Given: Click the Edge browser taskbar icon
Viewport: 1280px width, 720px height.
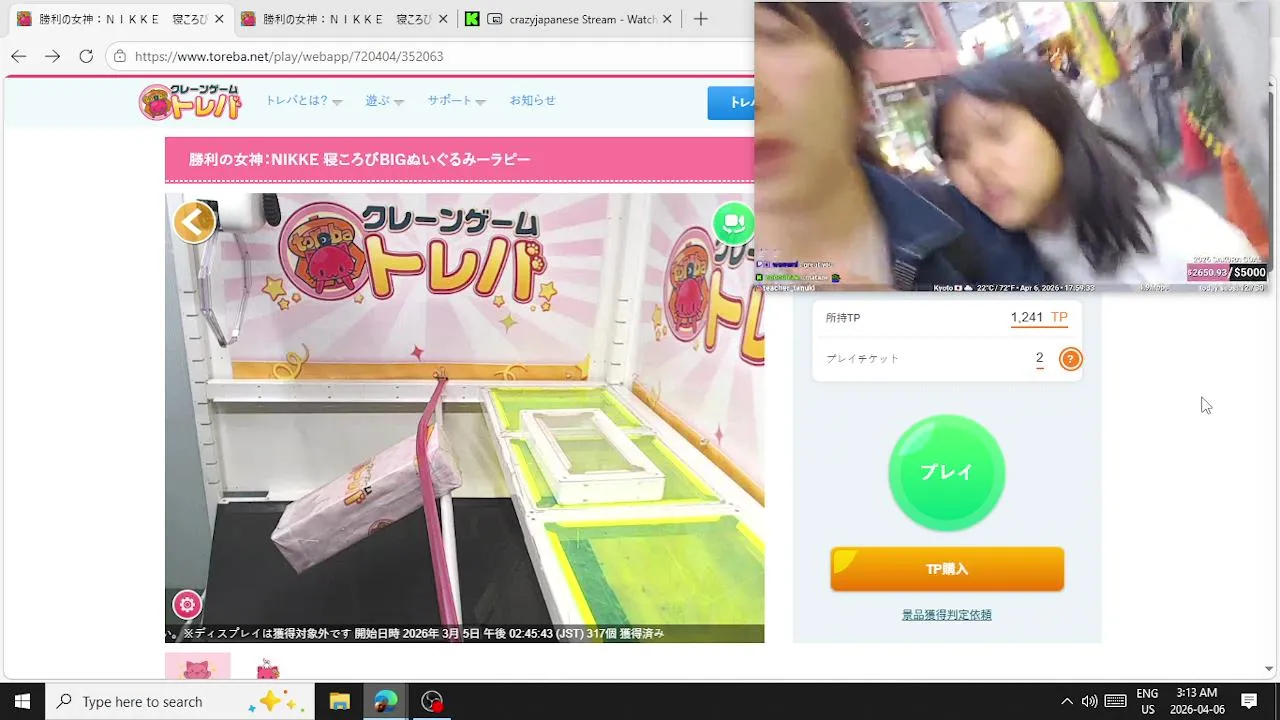Looking at the screenshot, I should (385, 701).
